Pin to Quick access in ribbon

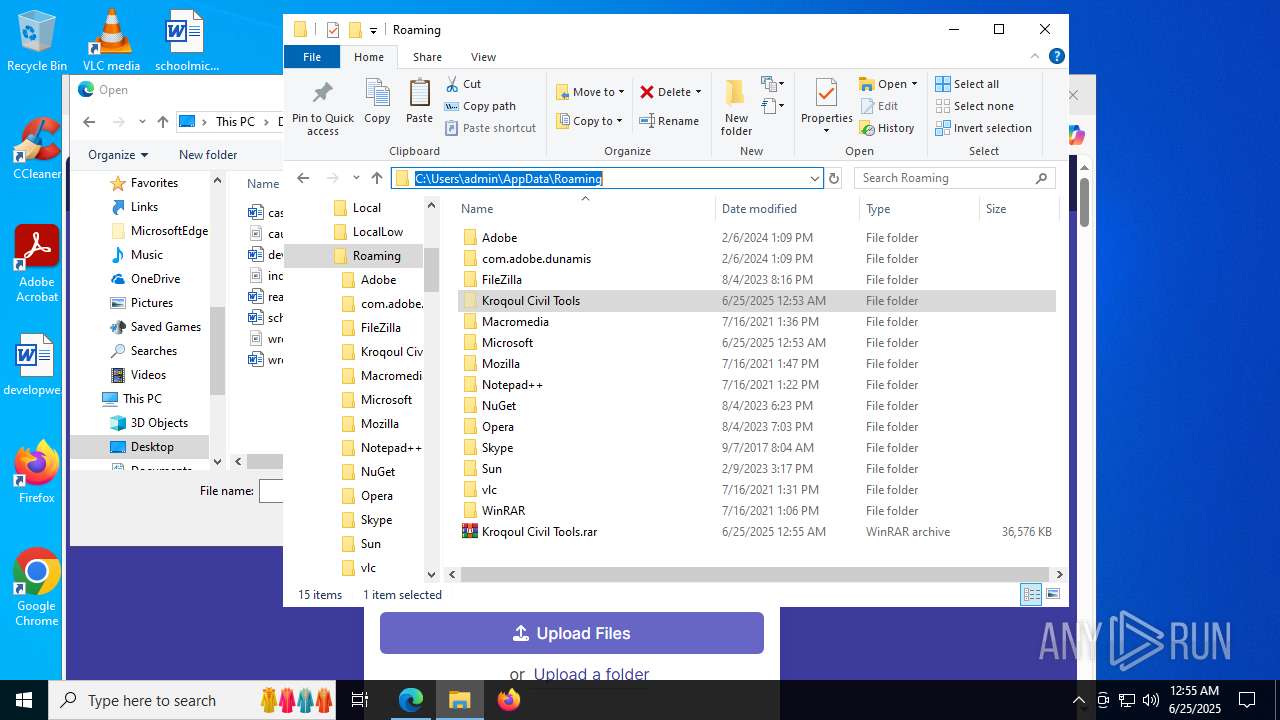pyautogui.click(x=323, y=108)
